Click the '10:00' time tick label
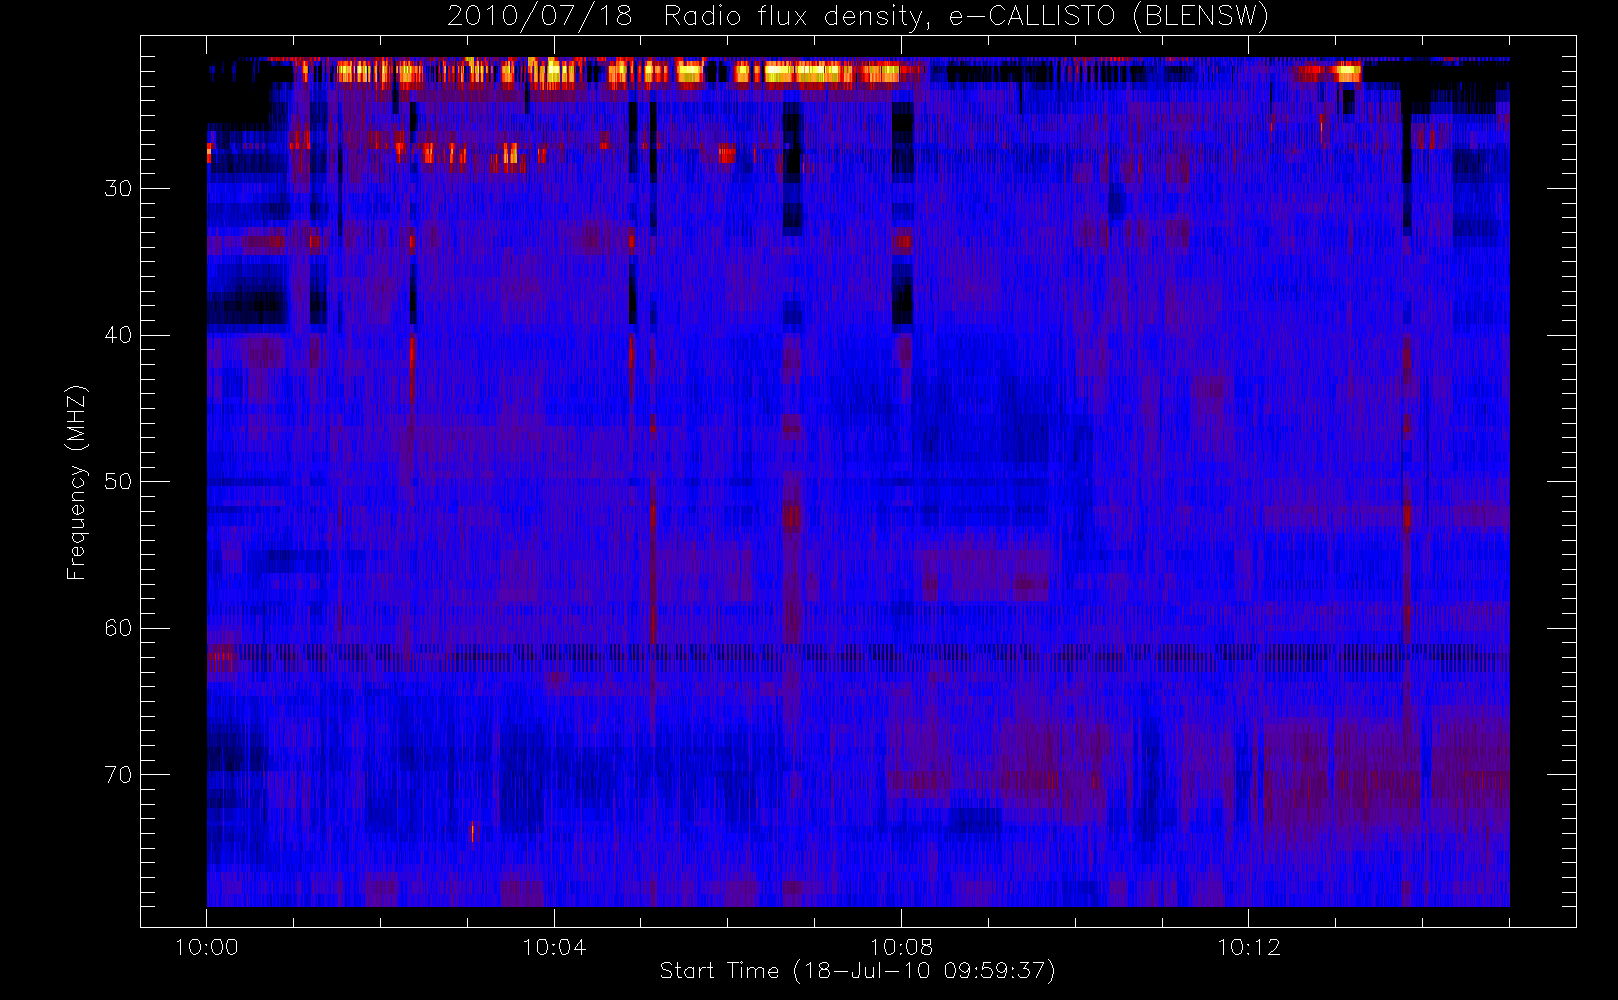This screenshot has height=1000, width=1618. click(x=207, y=947)
